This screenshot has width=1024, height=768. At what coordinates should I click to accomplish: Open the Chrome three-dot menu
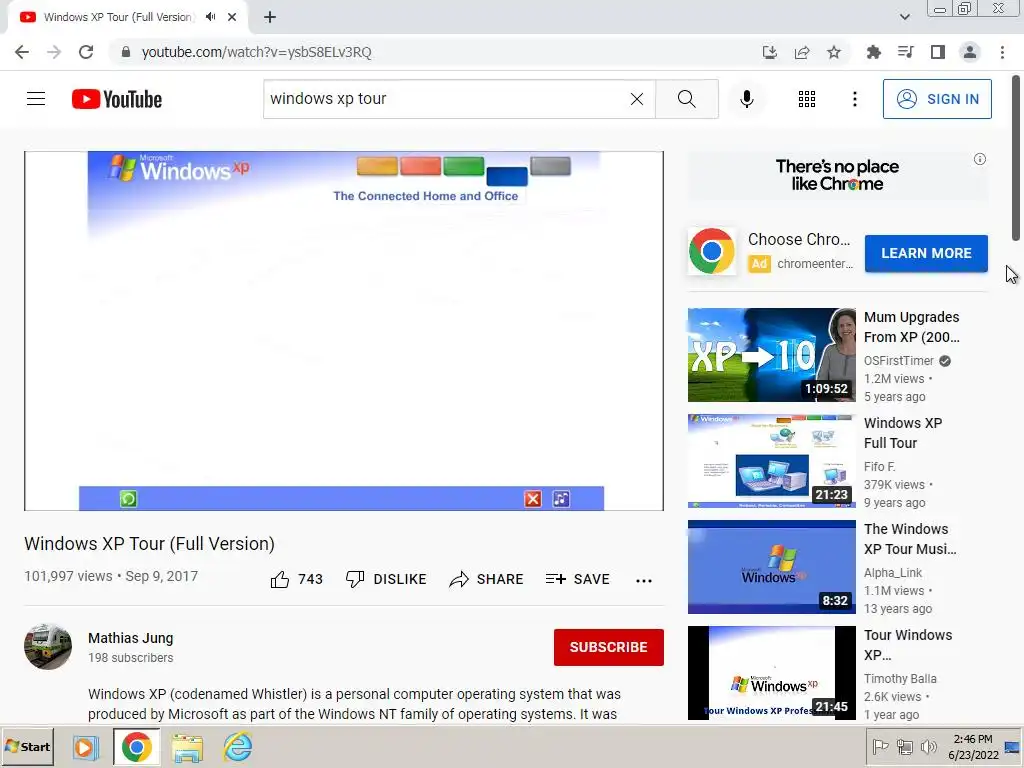point(1002,52)
